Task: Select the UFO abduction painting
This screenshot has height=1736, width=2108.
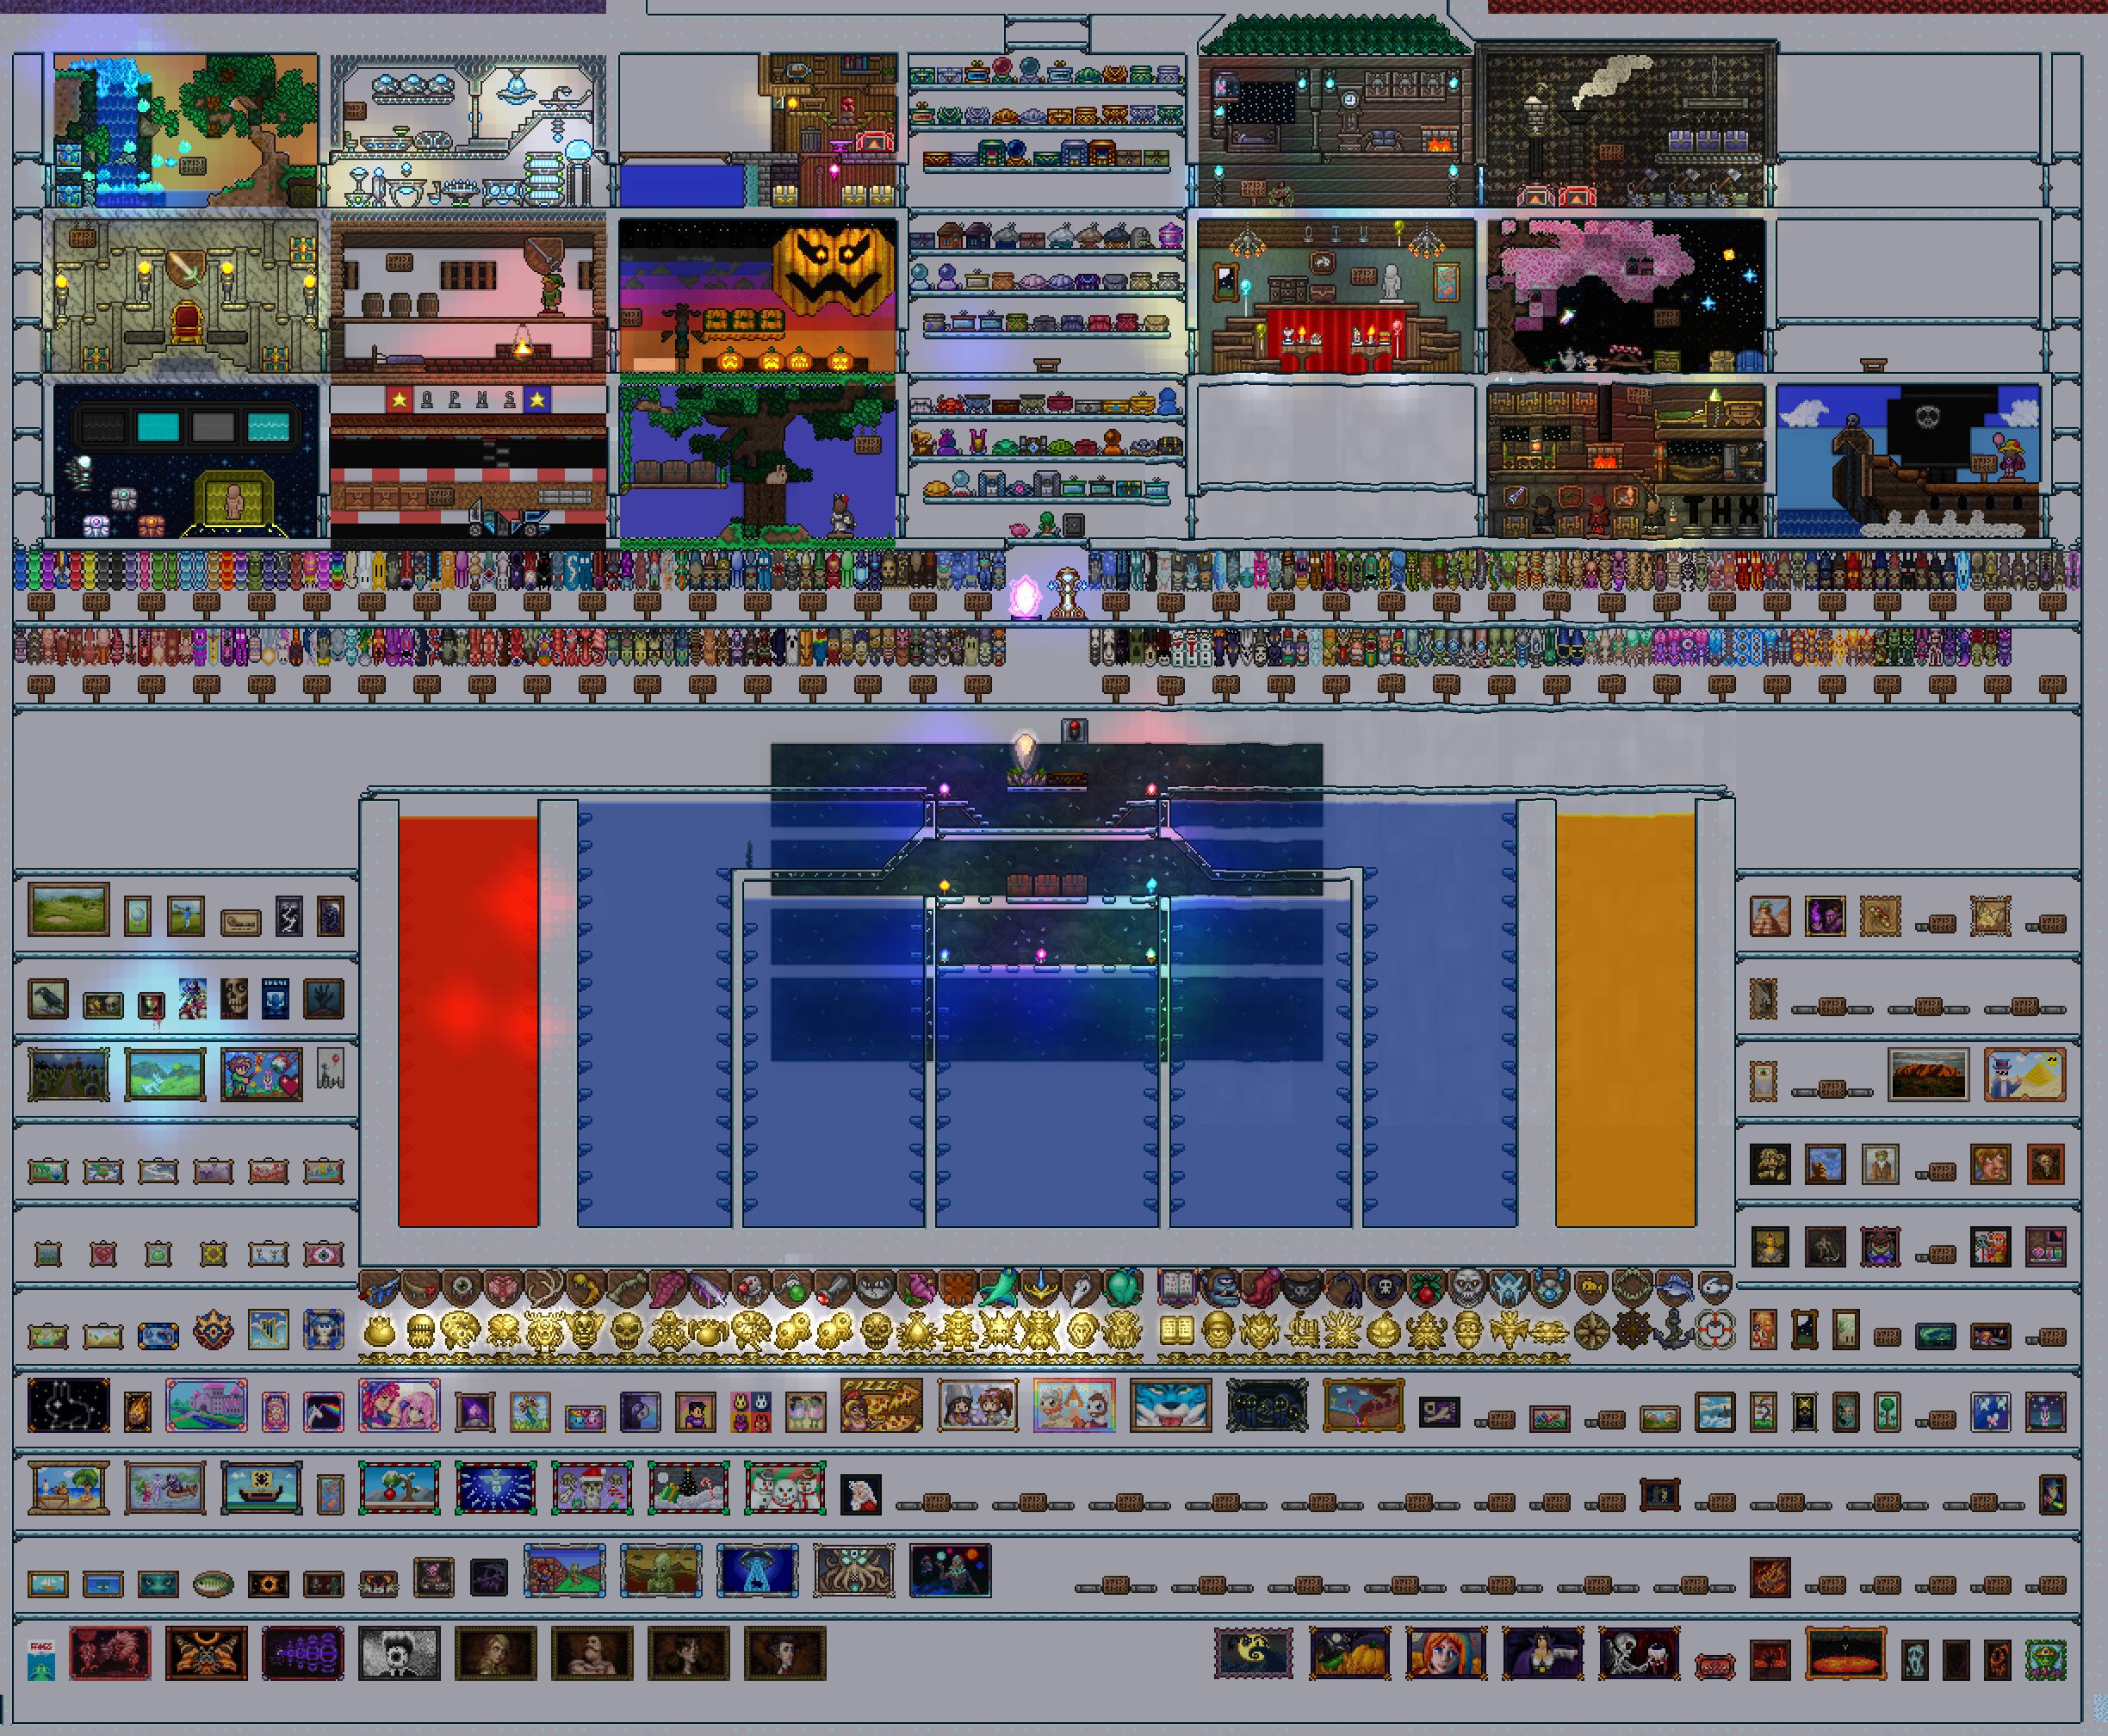Action: pyautogui.click(x=756, y=1571)
